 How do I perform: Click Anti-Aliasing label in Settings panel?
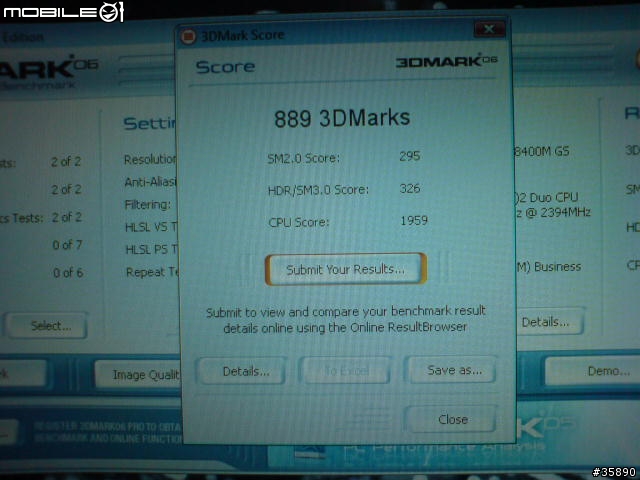click(x=150, y=182)
